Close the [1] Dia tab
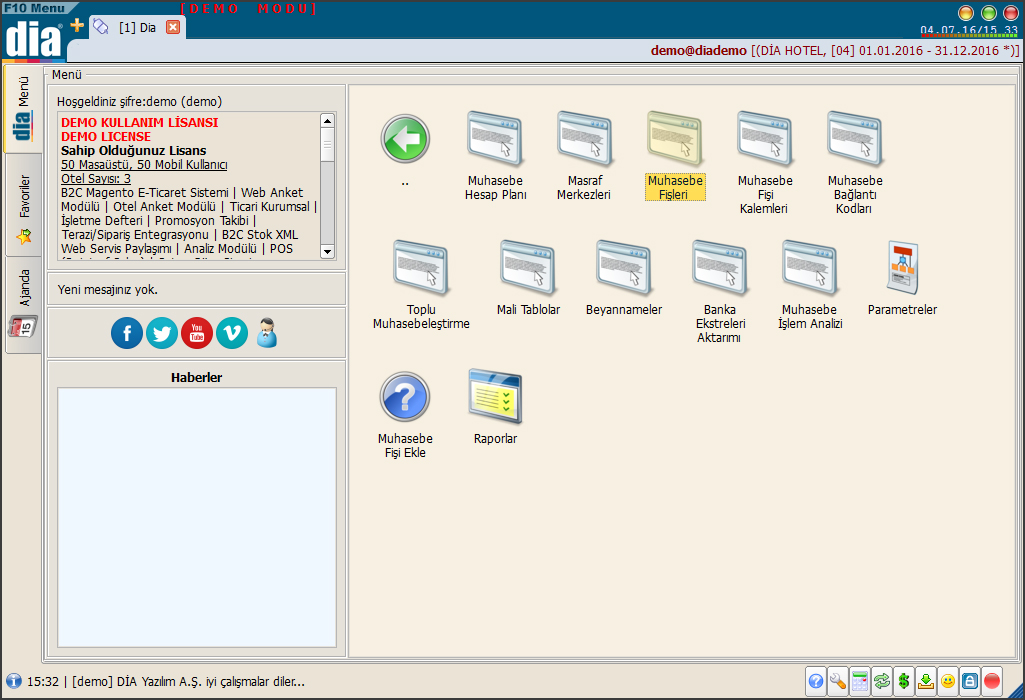Image resolution: width=1025 pixels, height=700 pixels. pos(173,27)
